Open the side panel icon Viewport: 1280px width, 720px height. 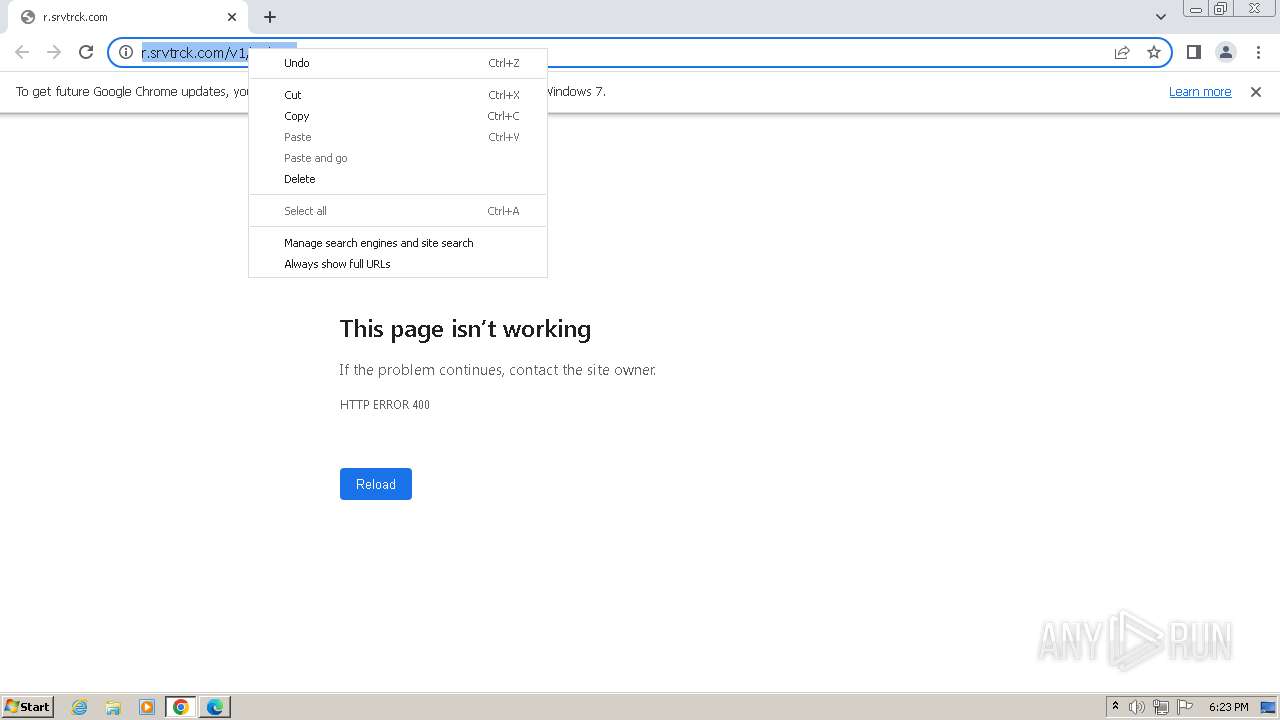click(x=1193, y=52)
